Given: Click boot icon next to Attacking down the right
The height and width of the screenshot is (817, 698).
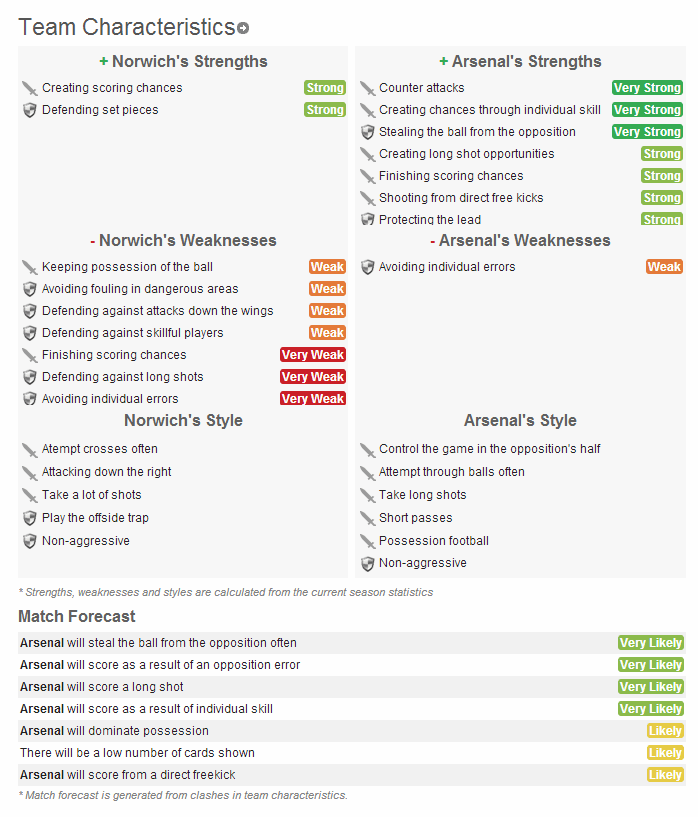Looking at the screenshot, I should pyautogui.click(x=30, y=472).
